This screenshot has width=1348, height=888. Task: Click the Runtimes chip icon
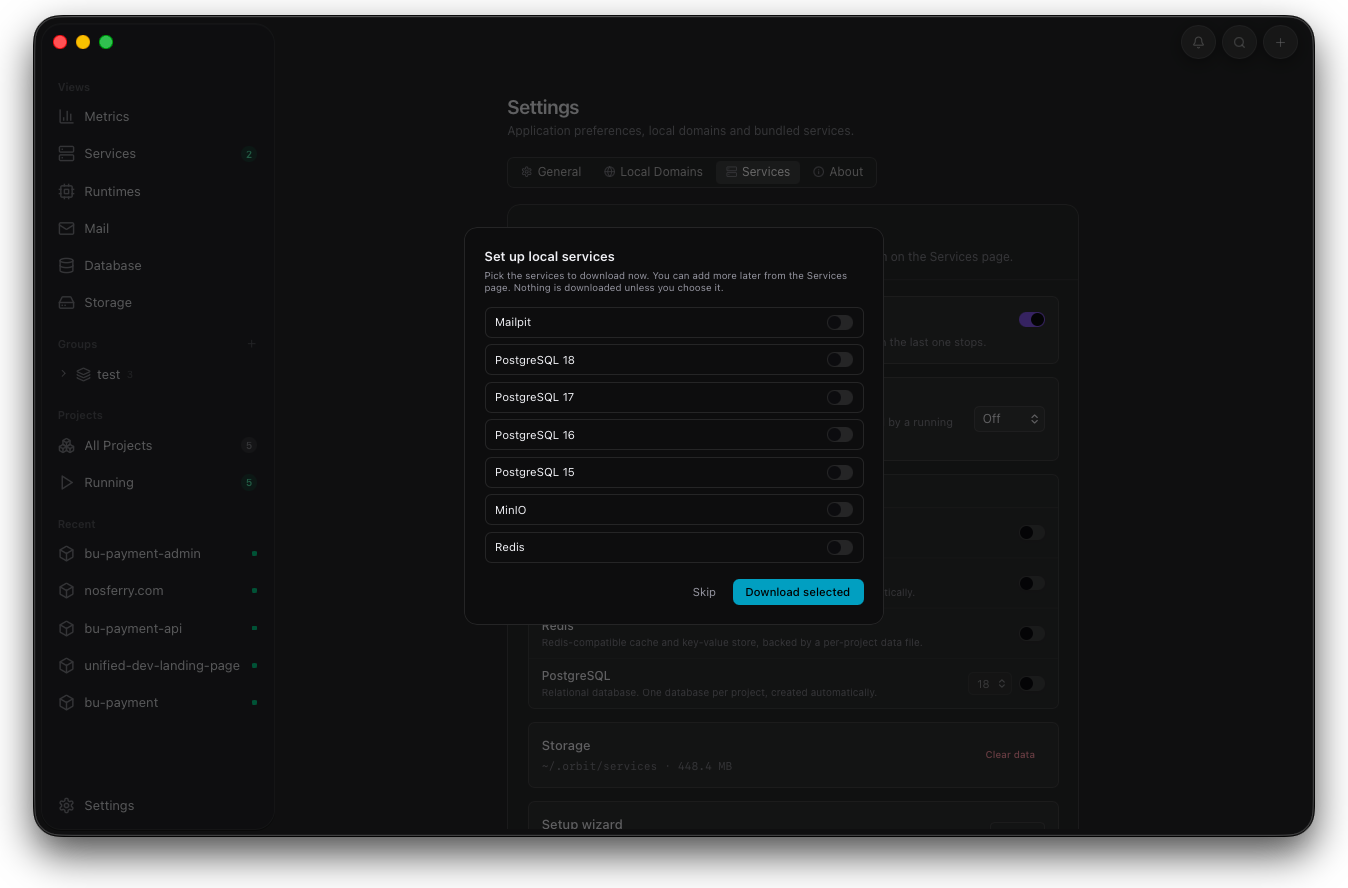point(66,191)
